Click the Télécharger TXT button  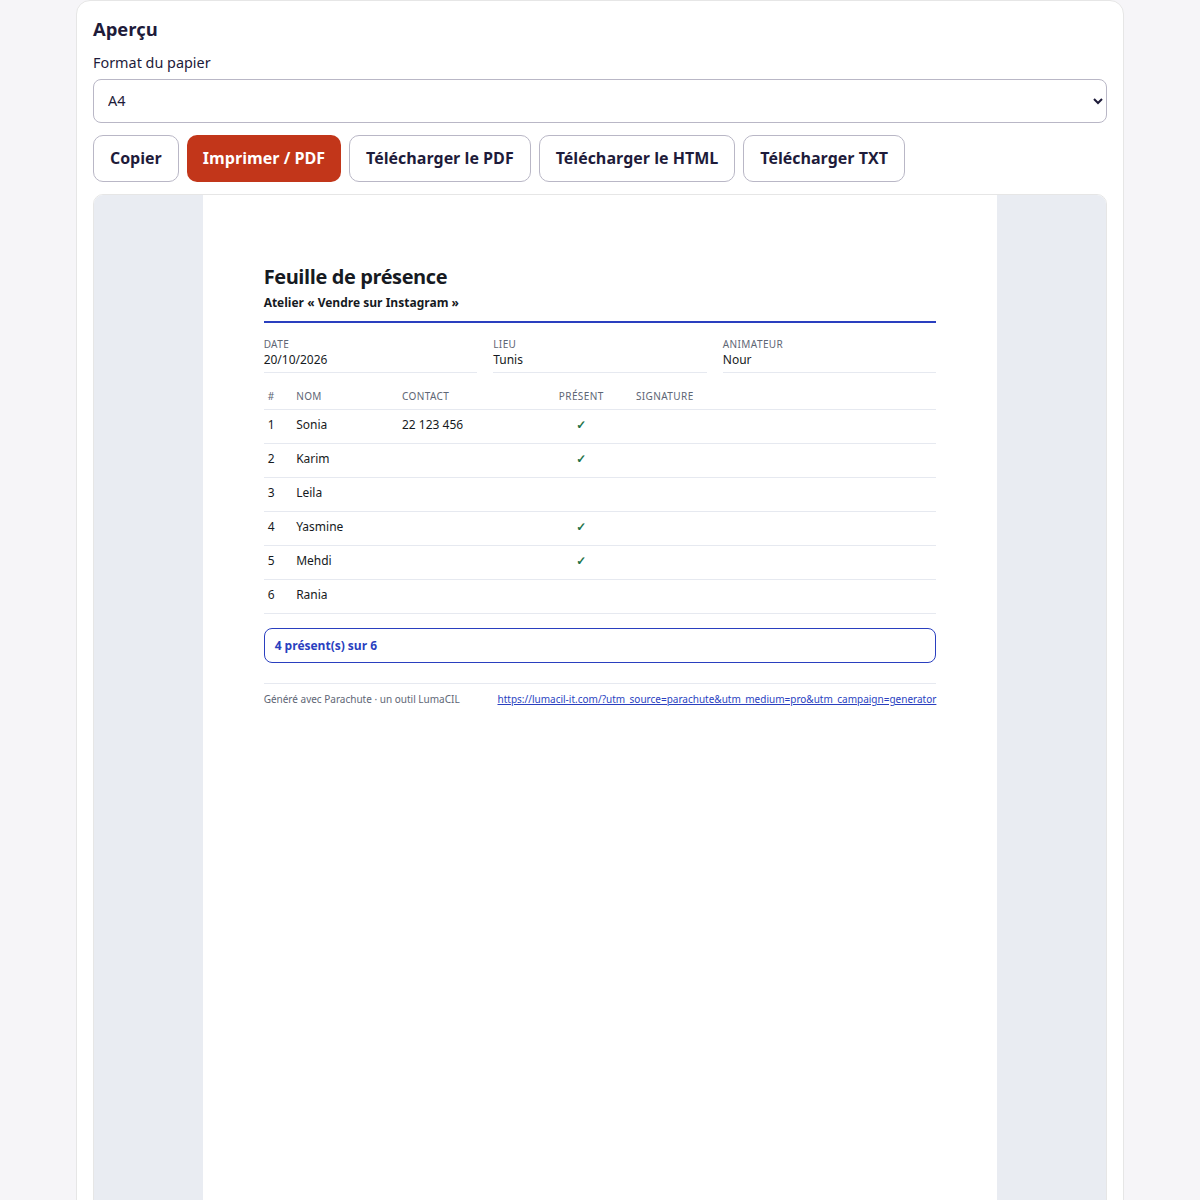824,158
